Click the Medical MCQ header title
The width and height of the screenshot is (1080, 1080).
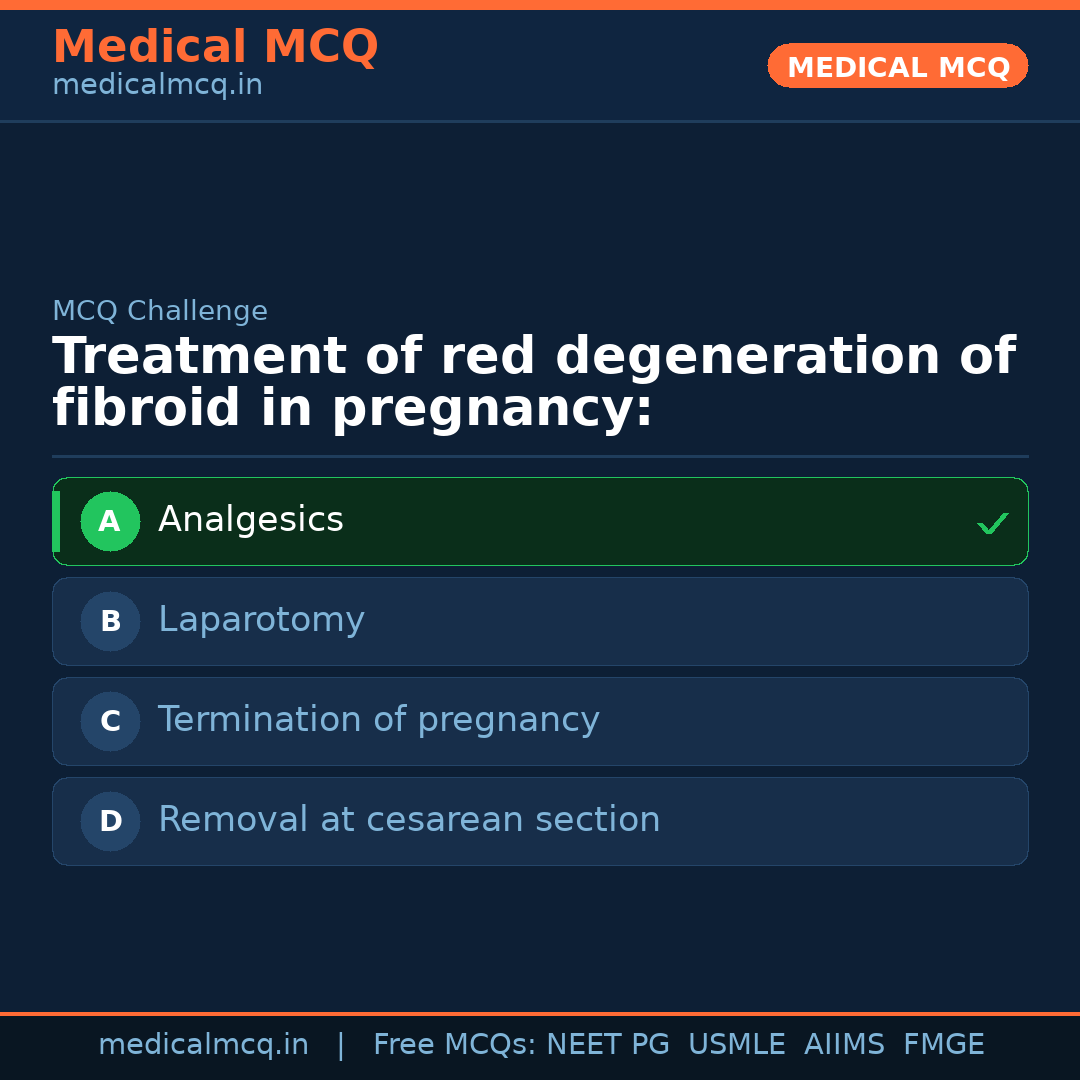click(x=215, y=47)
